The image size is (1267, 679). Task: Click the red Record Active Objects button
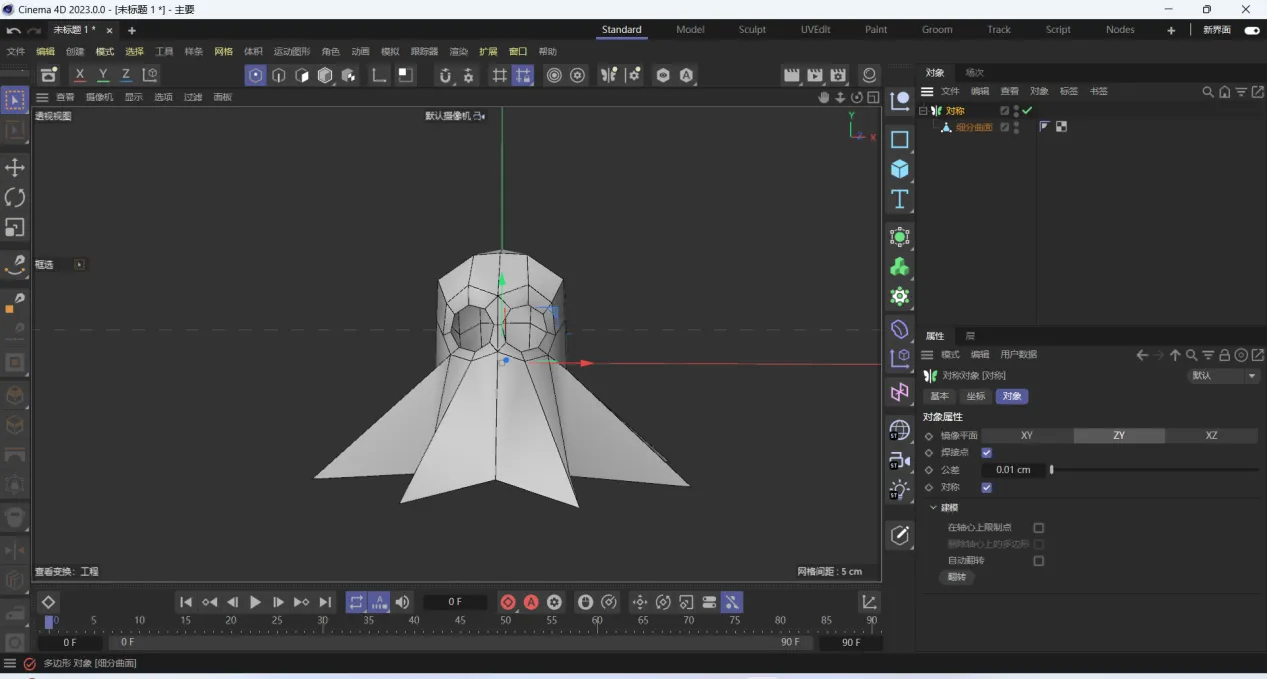coord(508,602)
